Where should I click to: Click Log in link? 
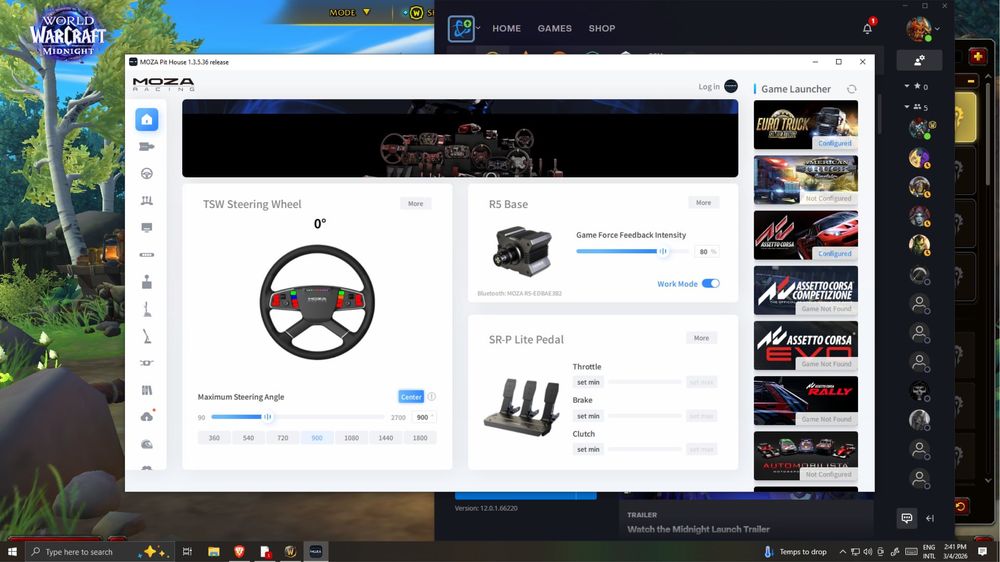(709, 87)
